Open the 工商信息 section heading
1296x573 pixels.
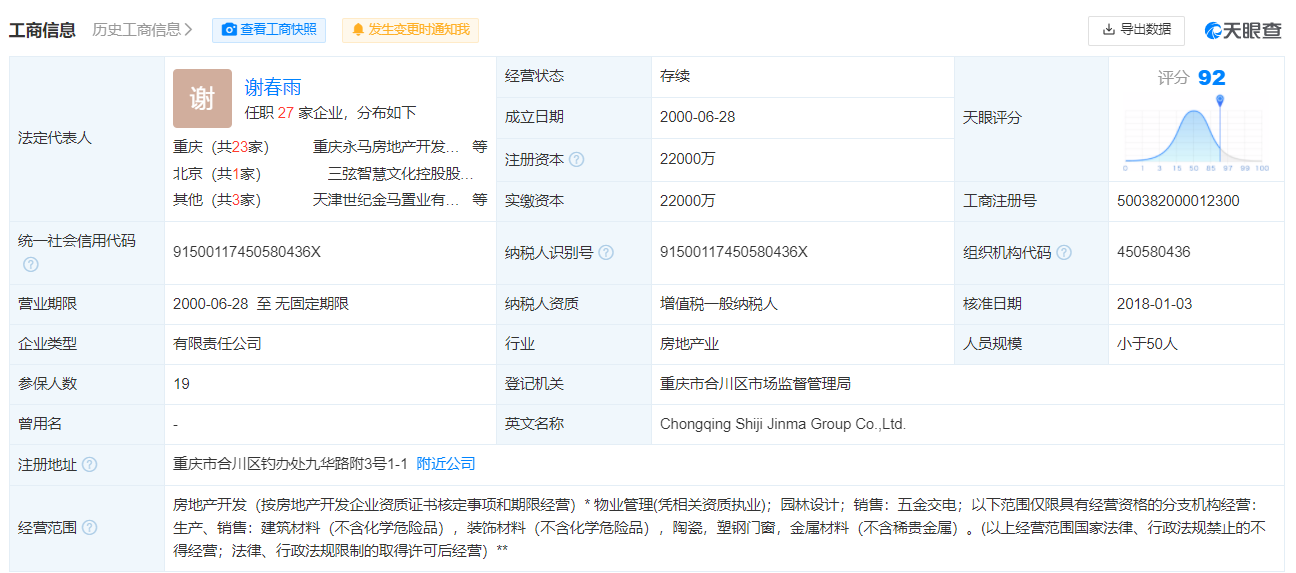point(42,30)
